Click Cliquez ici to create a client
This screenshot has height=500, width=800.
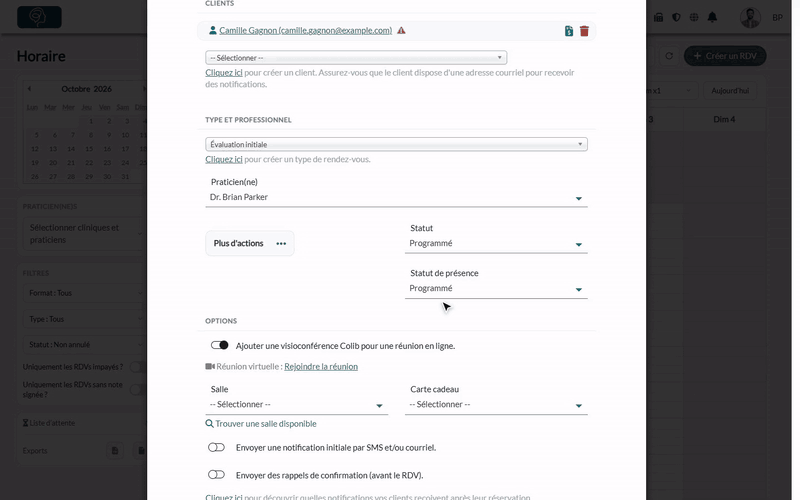tap(223, 72)
